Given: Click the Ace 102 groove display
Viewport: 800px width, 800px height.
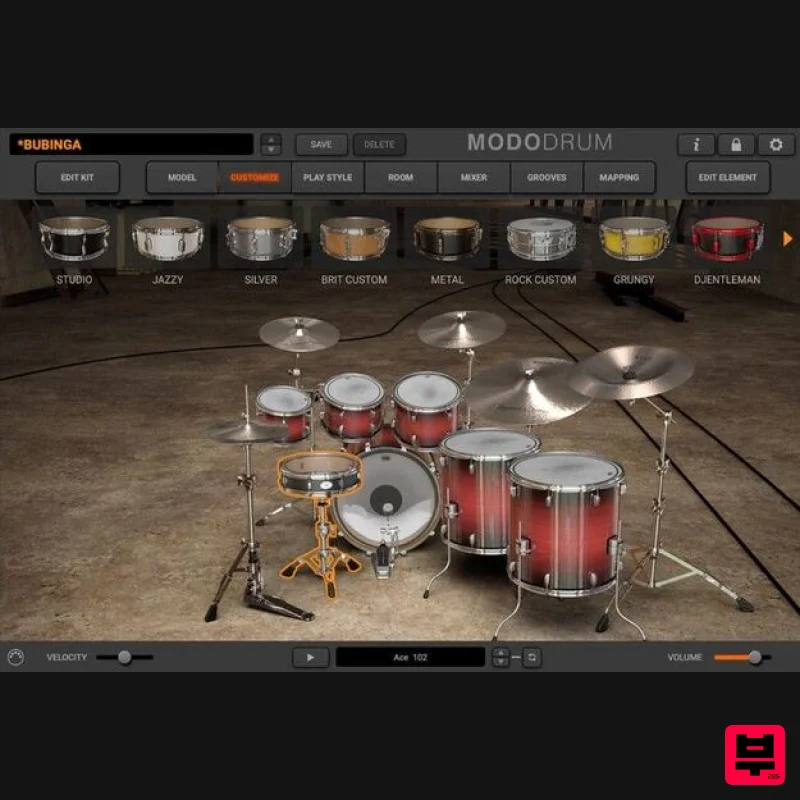Looking at the screenshot, I should [x=410, y=657].
